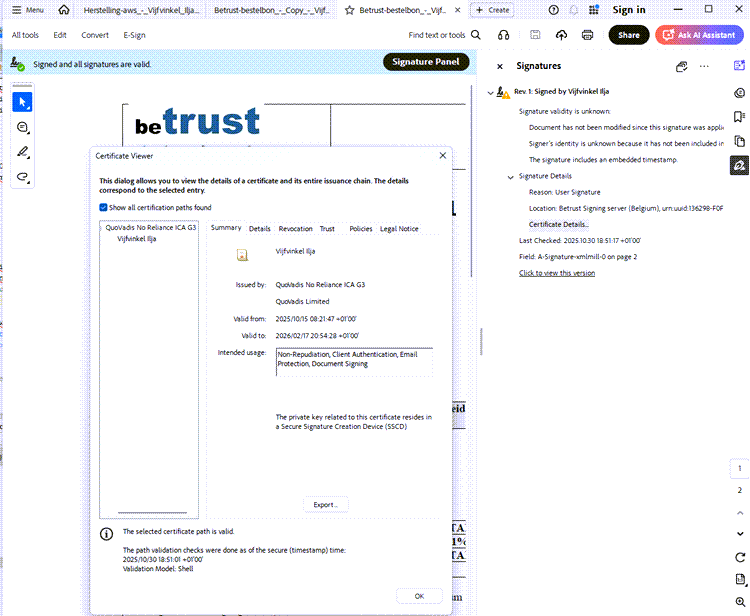750x616 pixels.
Task: Click the document properties page icon
Action: coord(739,579)
